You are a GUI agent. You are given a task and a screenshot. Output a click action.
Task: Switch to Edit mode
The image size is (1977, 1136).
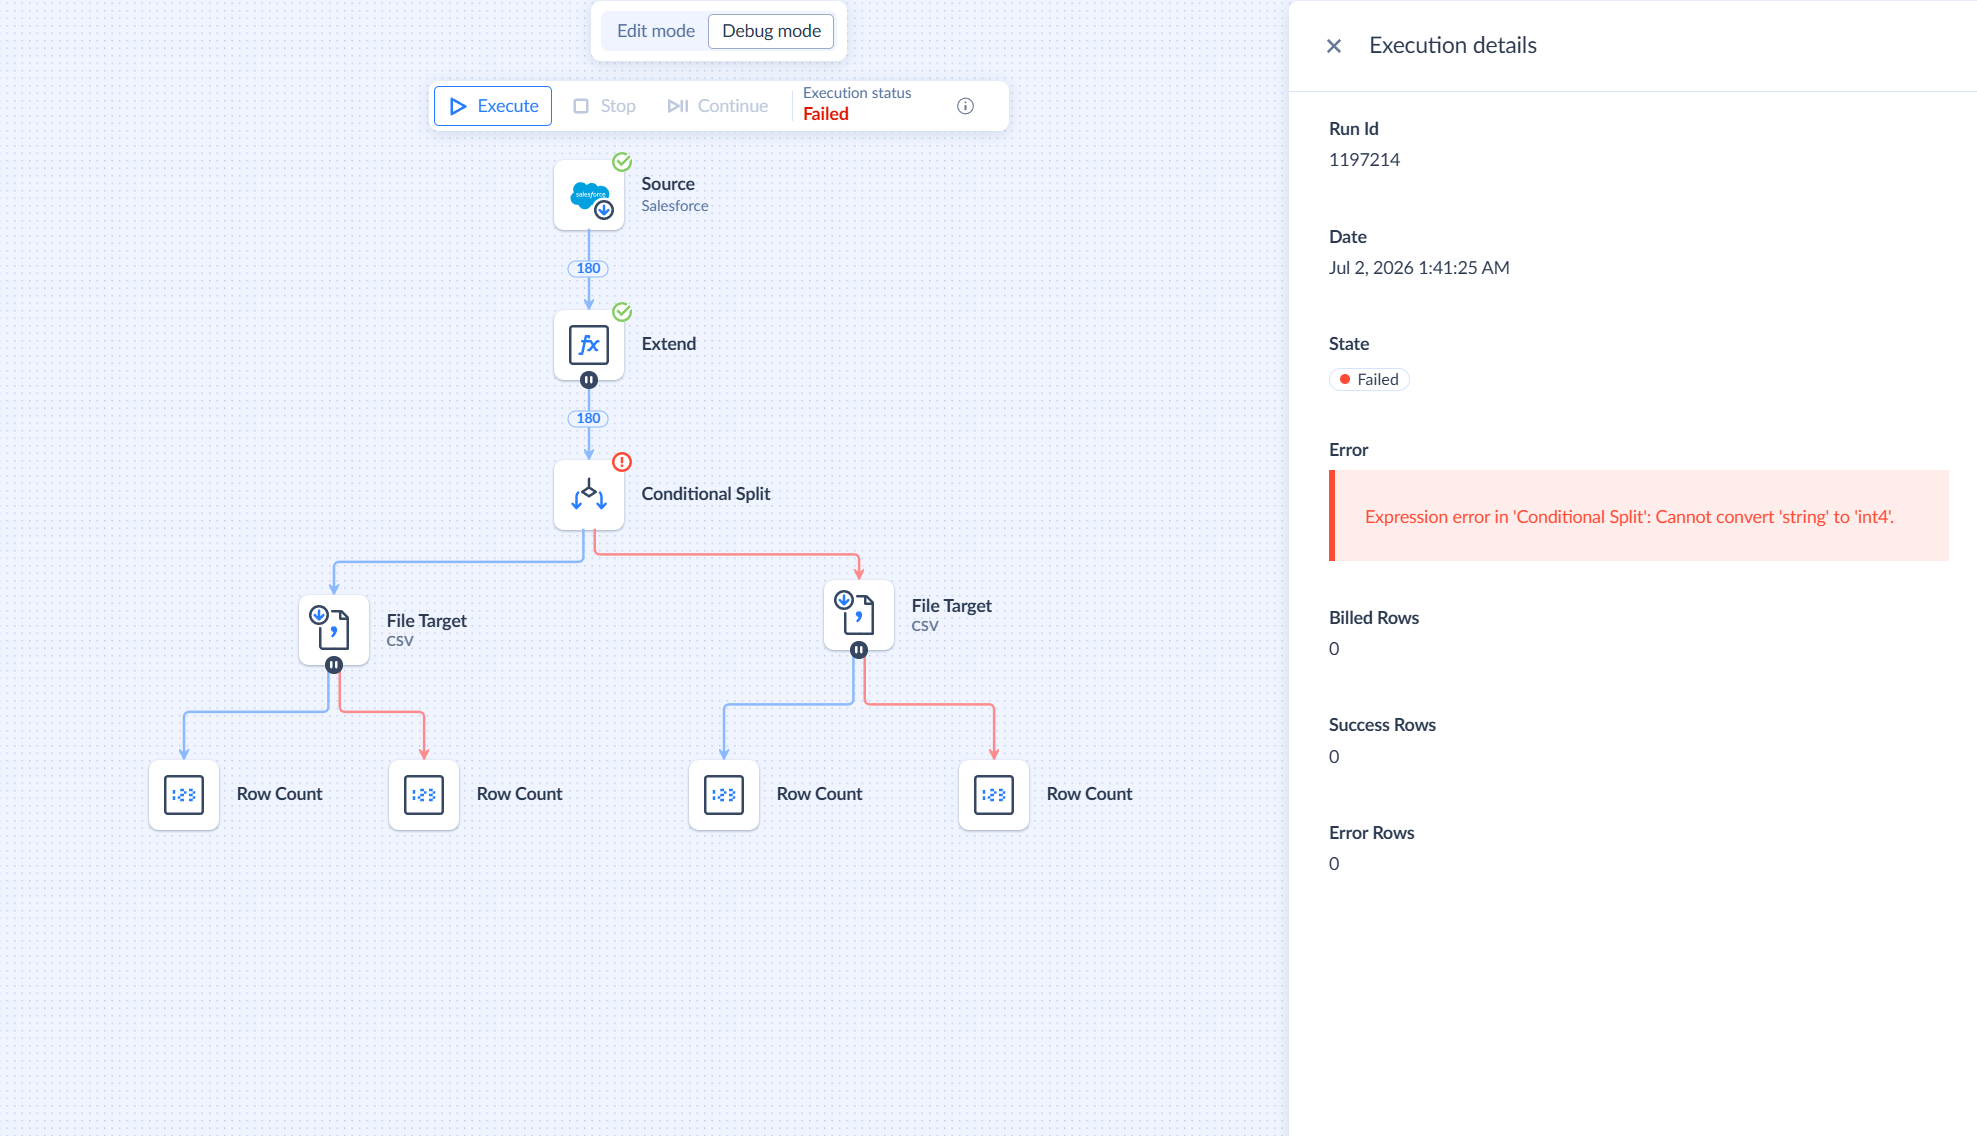656,31
